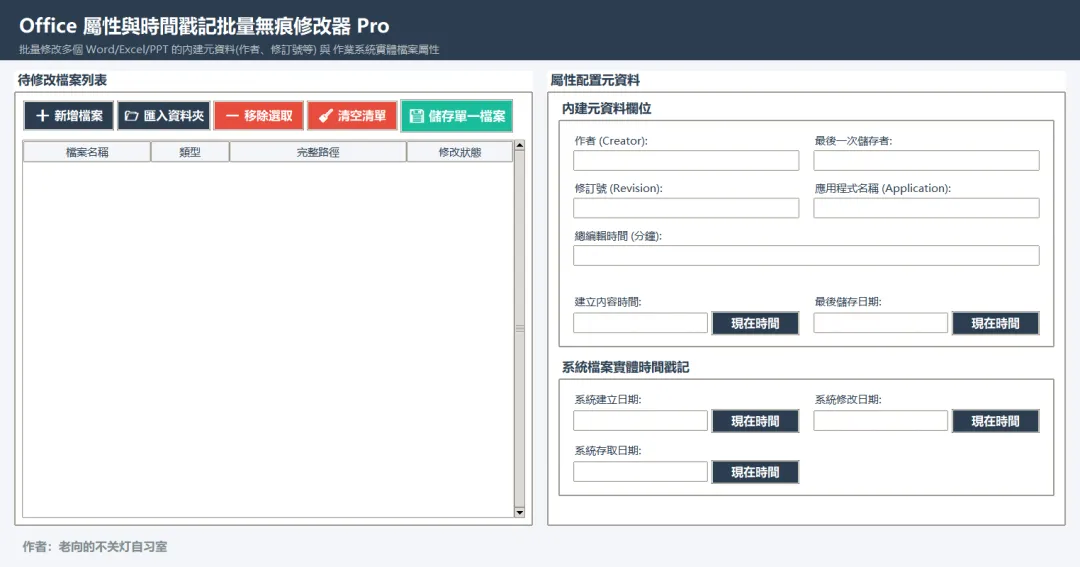1080x567 pixels.
Task: Click the green 儲存單一檔案 button
Action: 457,116
